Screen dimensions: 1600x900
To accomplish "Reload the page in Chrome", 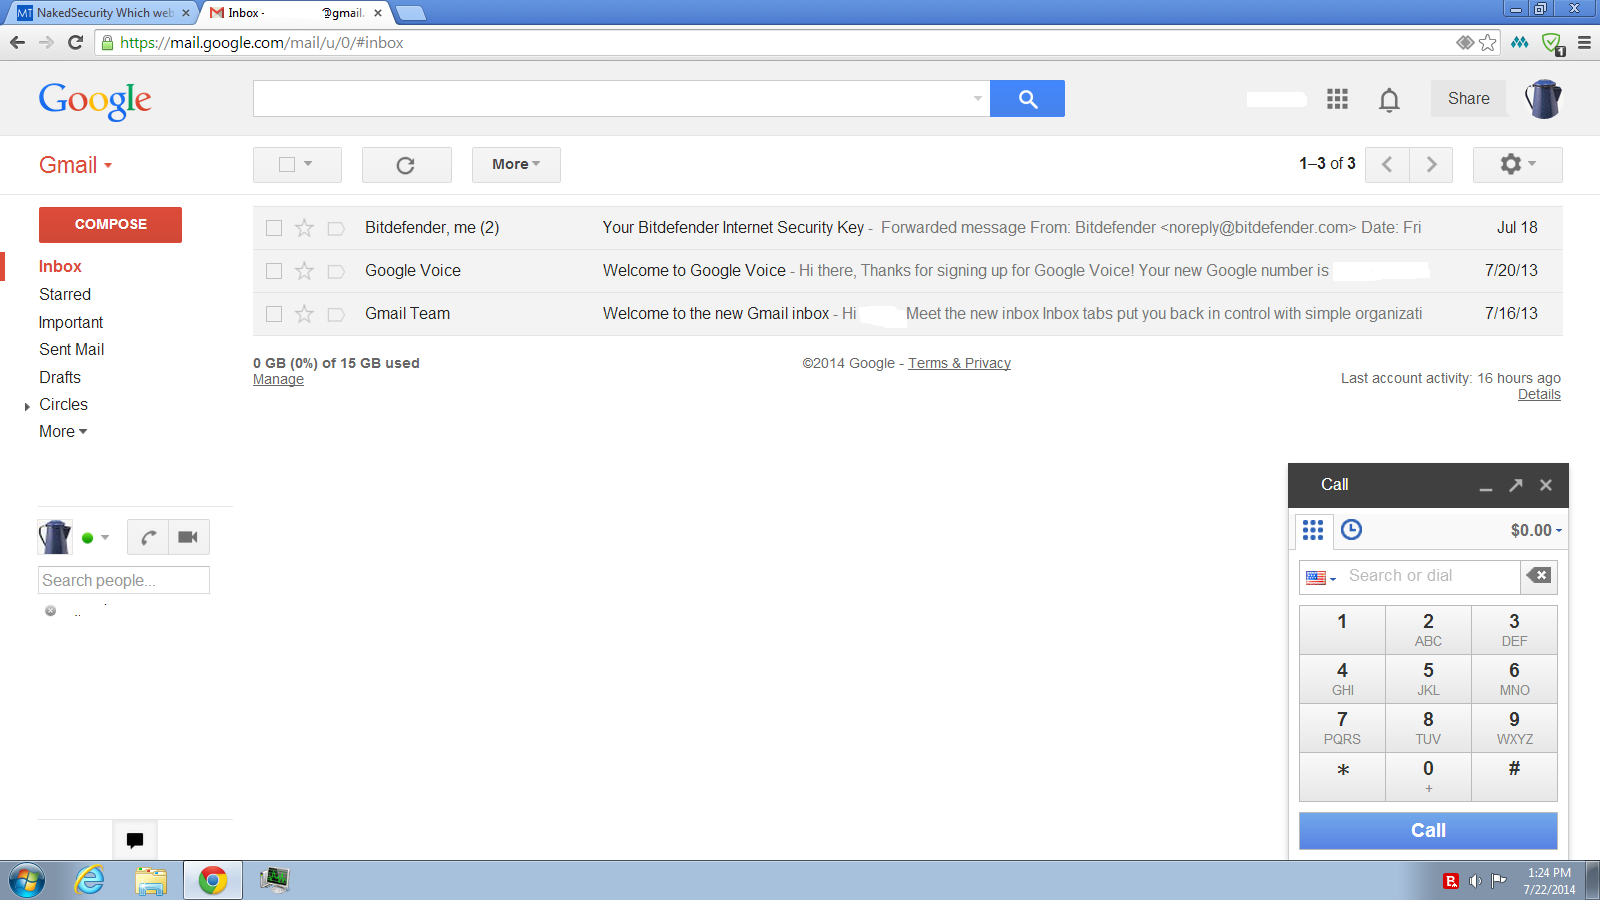I will [75, 42].
